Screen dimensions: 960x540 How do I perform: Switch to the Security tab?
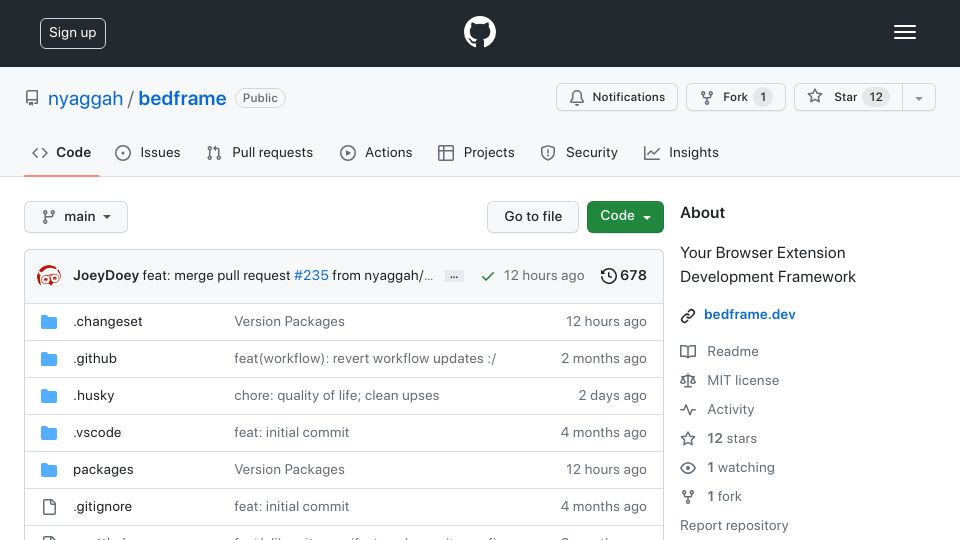coord(579,152)
